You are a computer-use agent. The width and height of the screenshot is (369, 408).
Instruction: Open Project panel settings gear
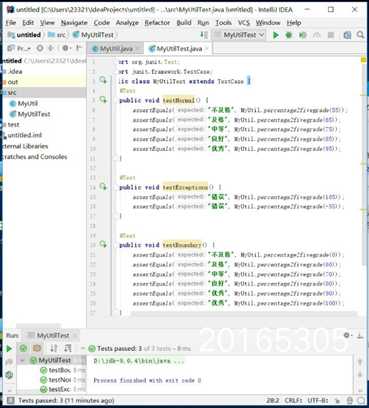click(66, 48)
